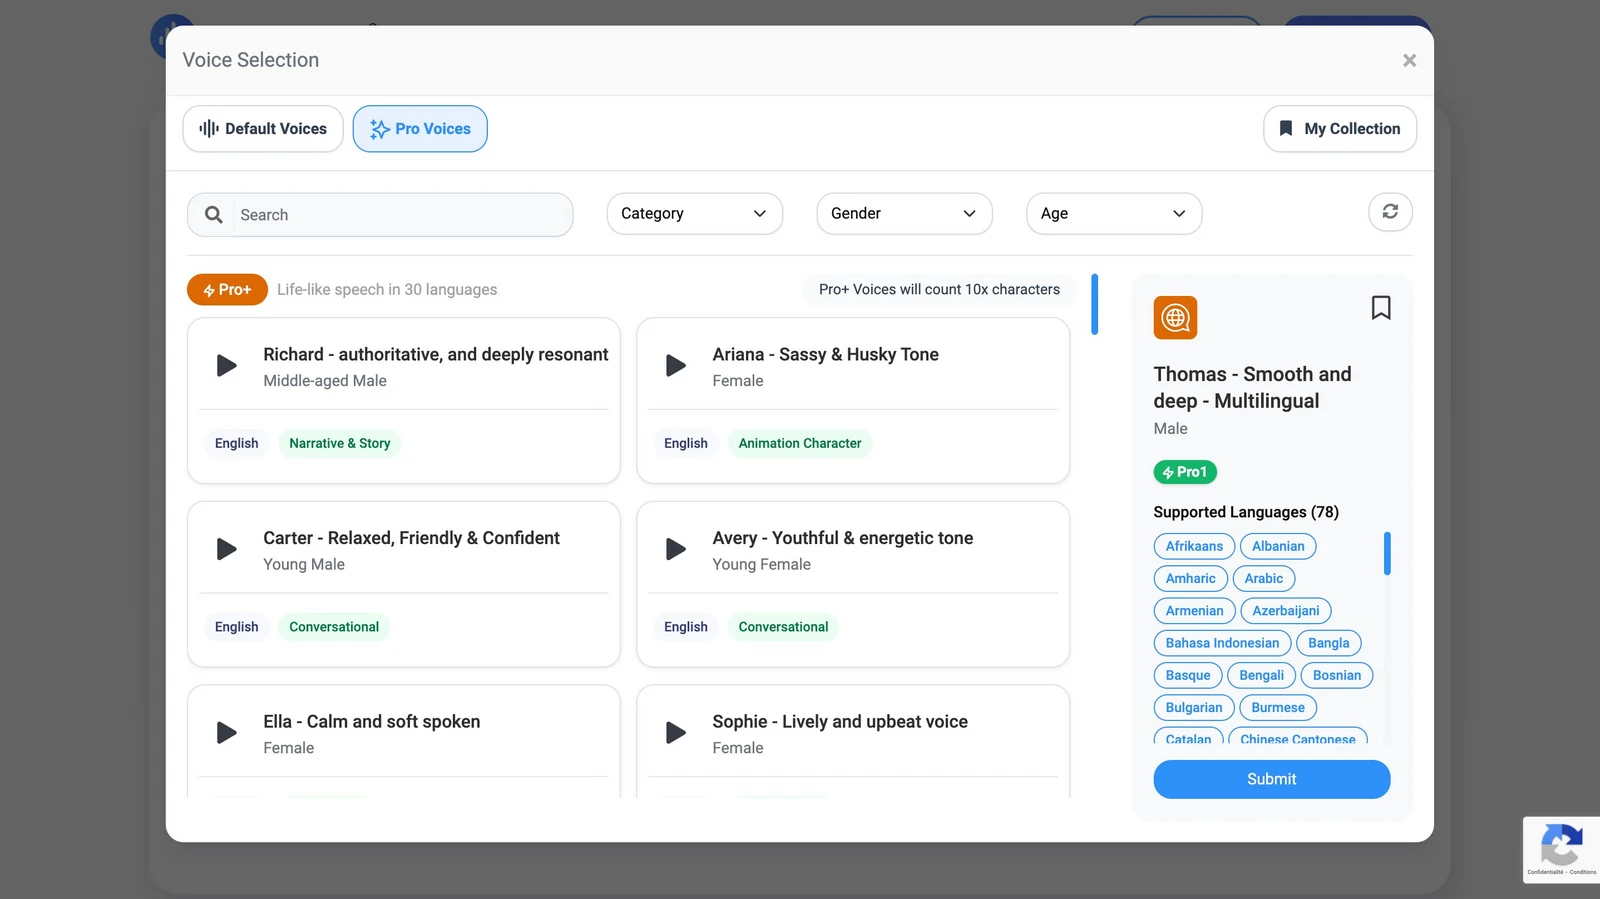Click the English tag on Carter card
Viewport: 1600px width, 899px height.
pos(236,627)
